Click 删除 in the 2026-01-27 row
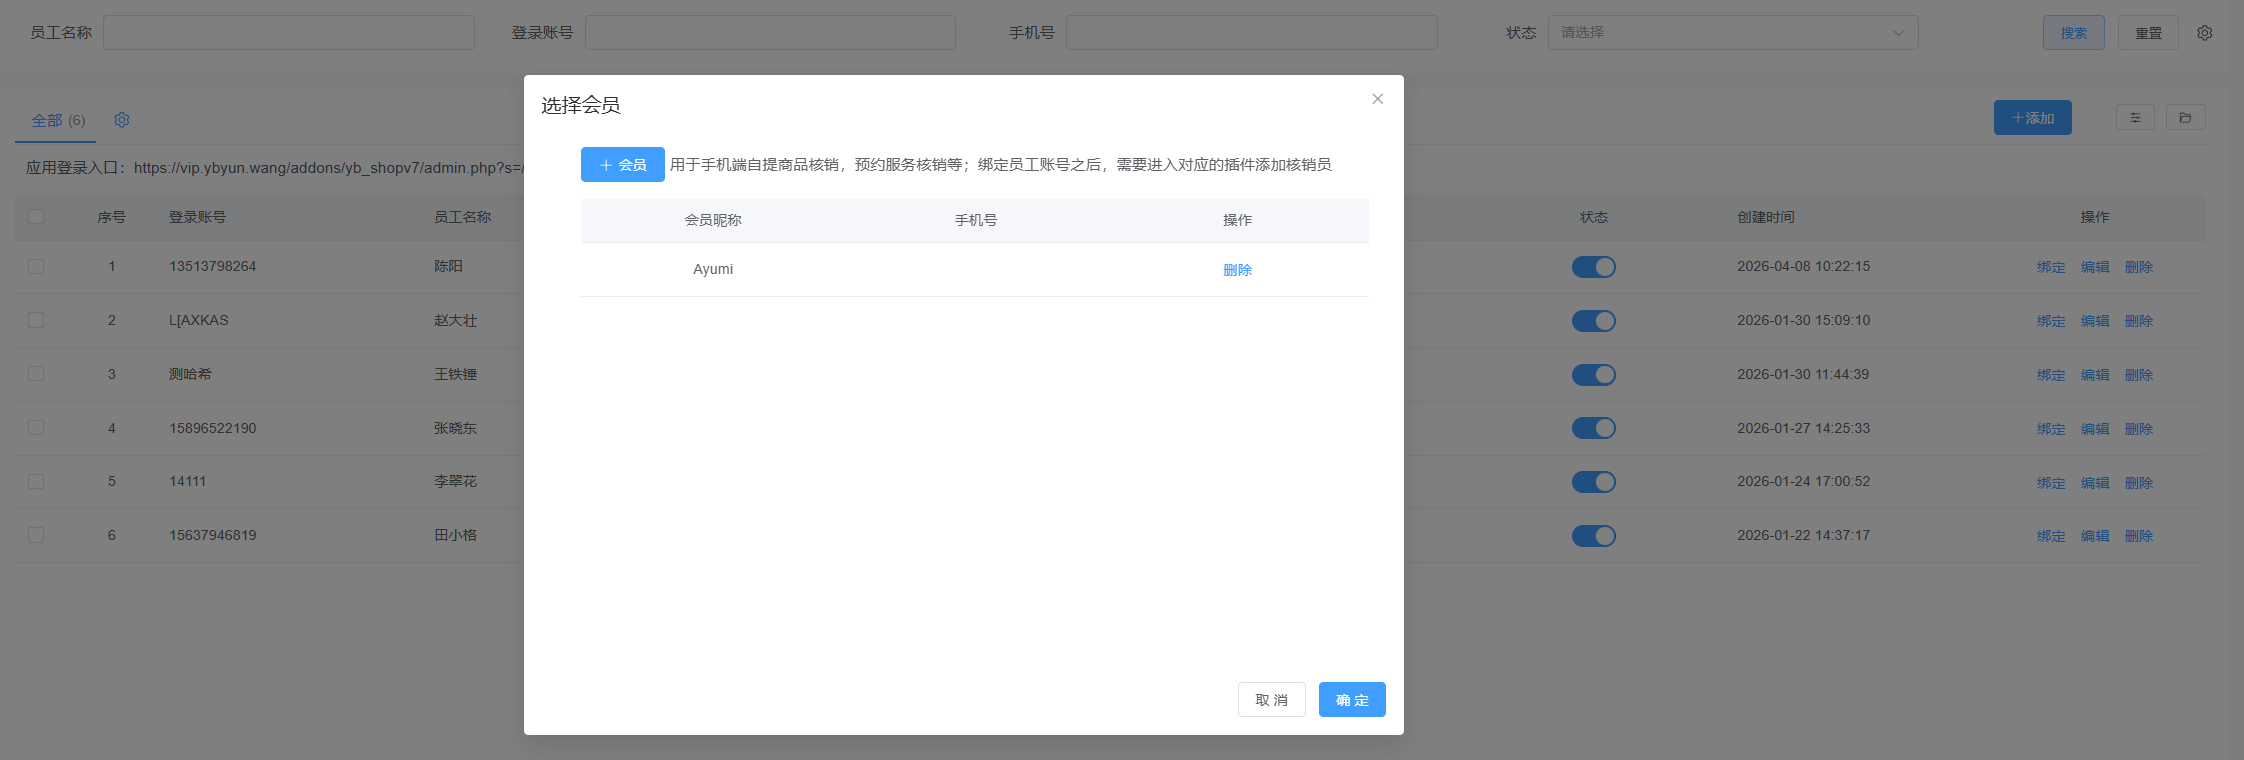The image size is (2244, 760). tap(2139, 429)
